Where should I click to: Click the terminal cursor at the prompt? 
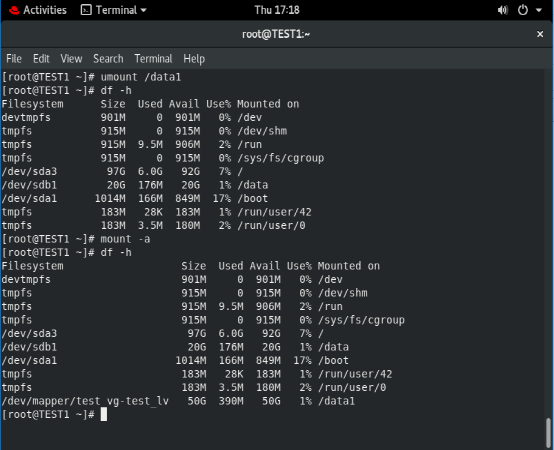tap(104, 414)
